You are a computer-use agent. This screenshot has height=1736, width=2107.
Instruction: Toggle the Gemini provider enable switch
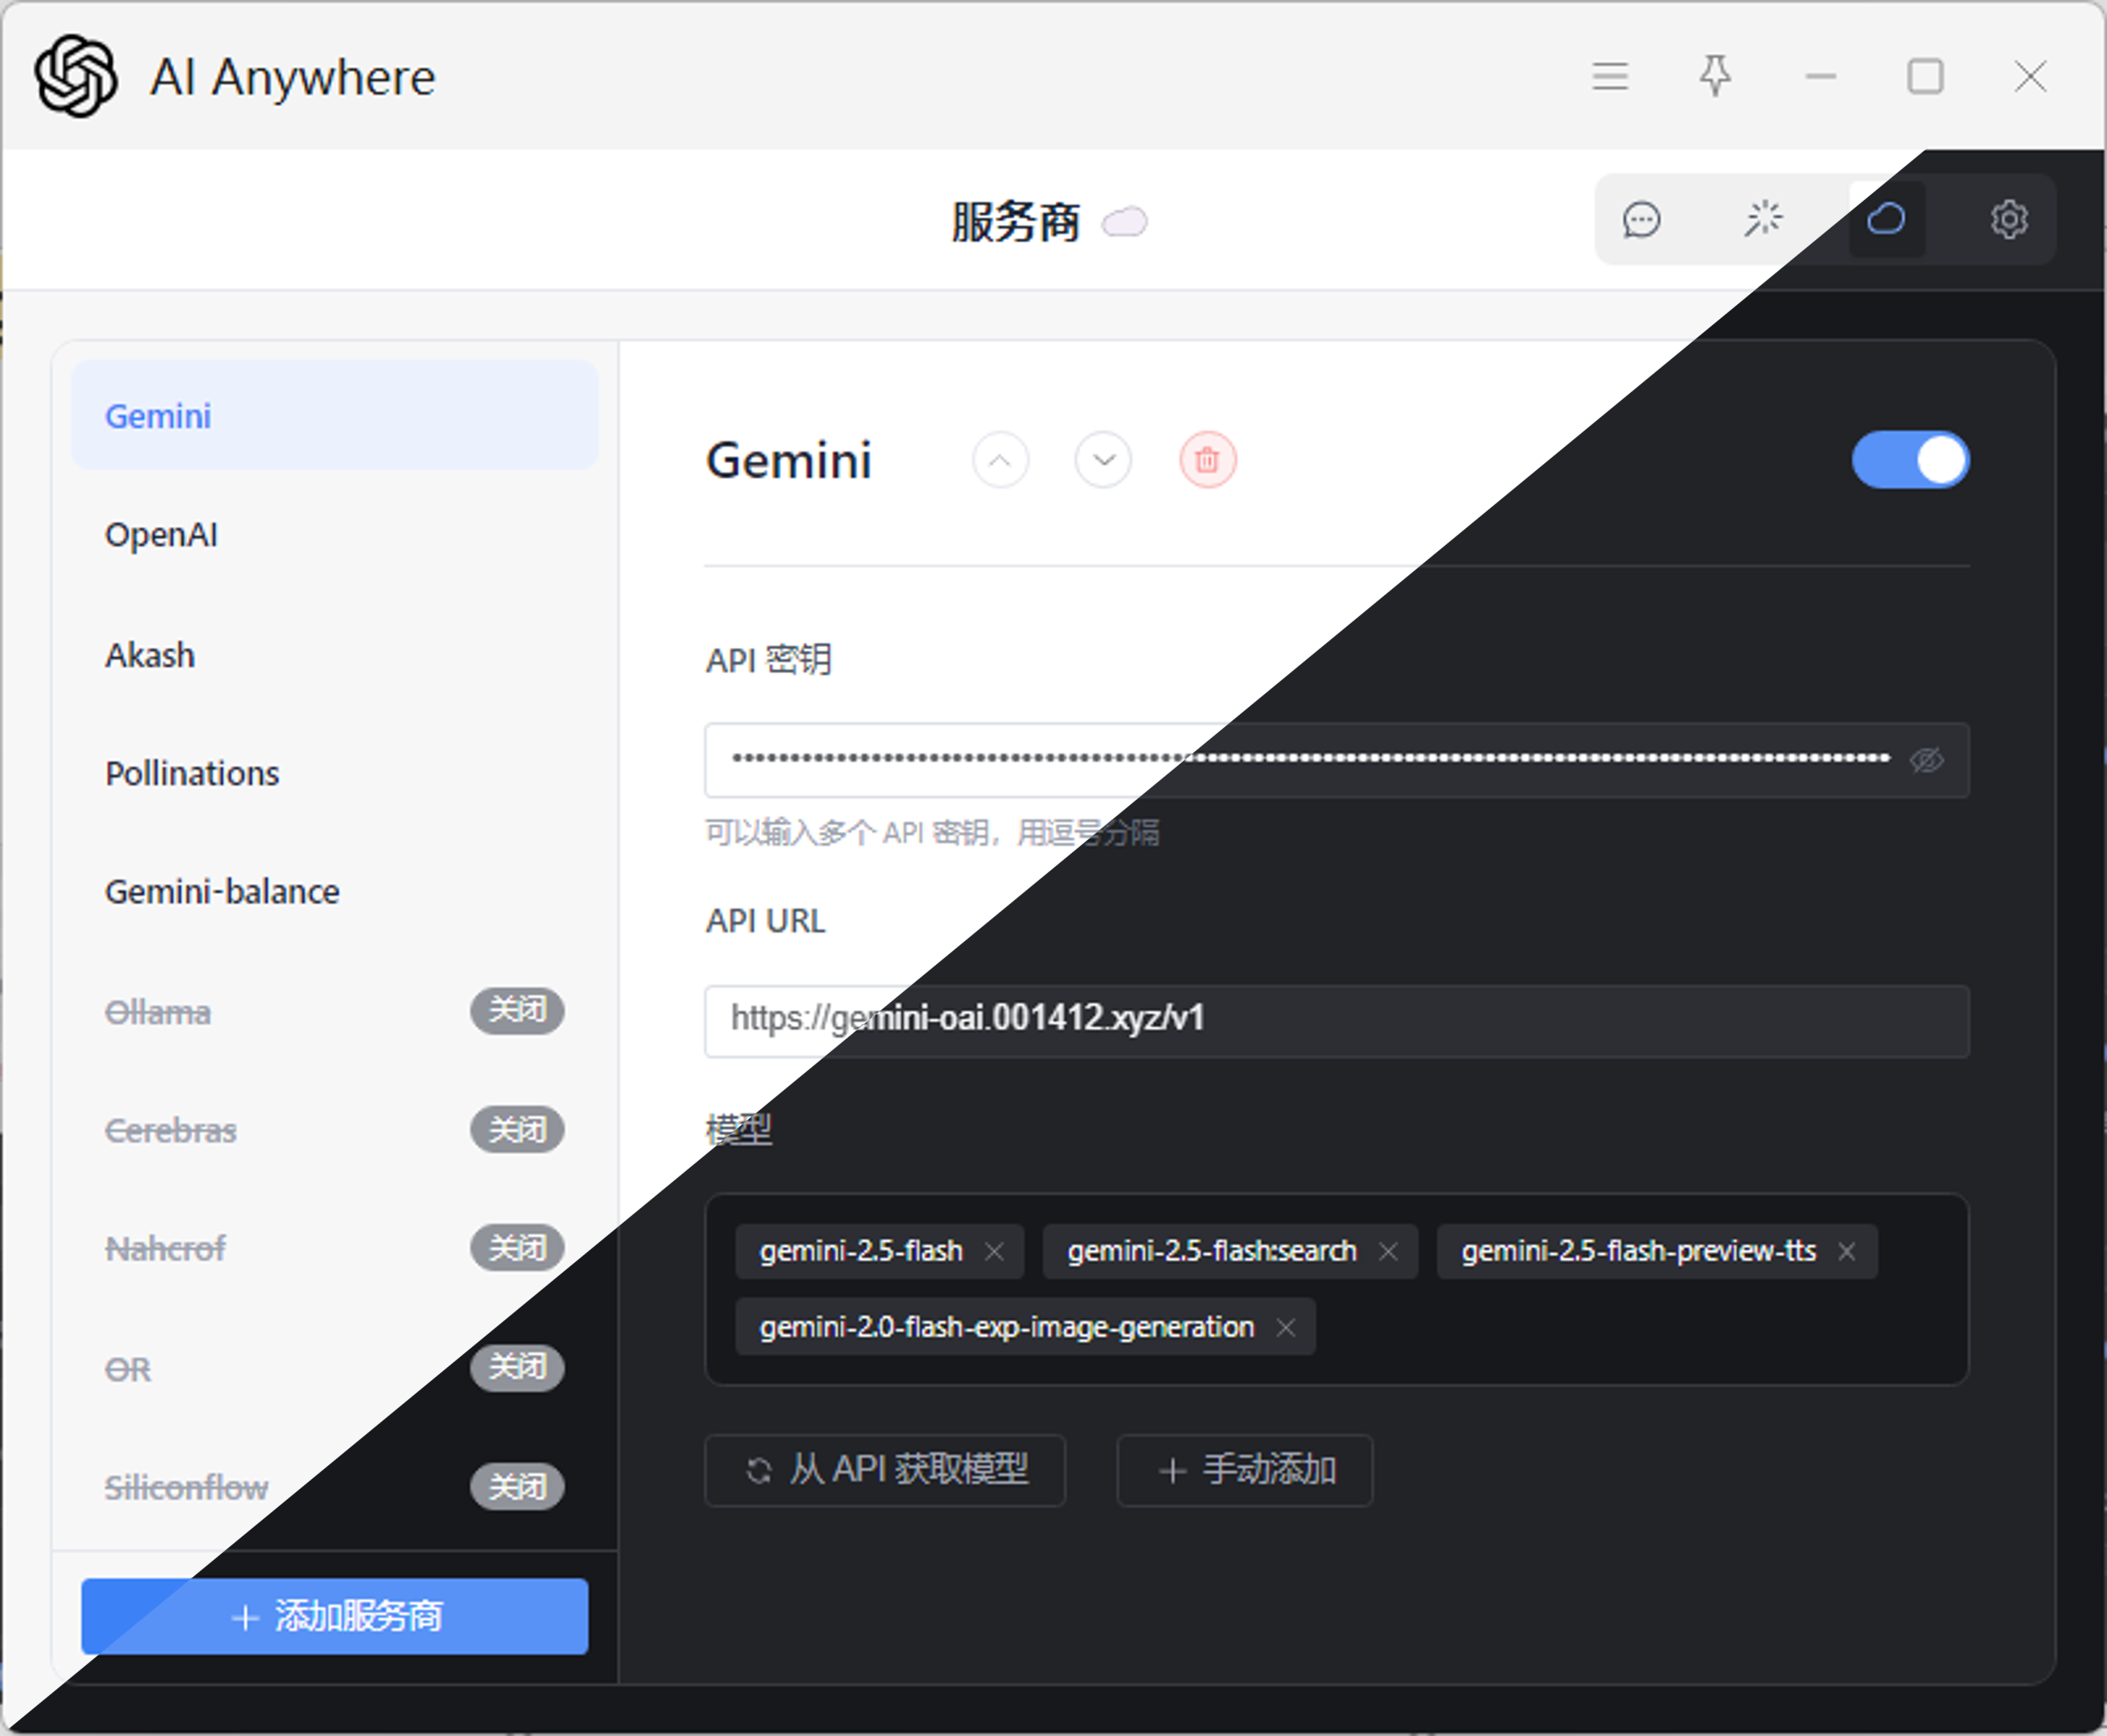pos(1910,460)
